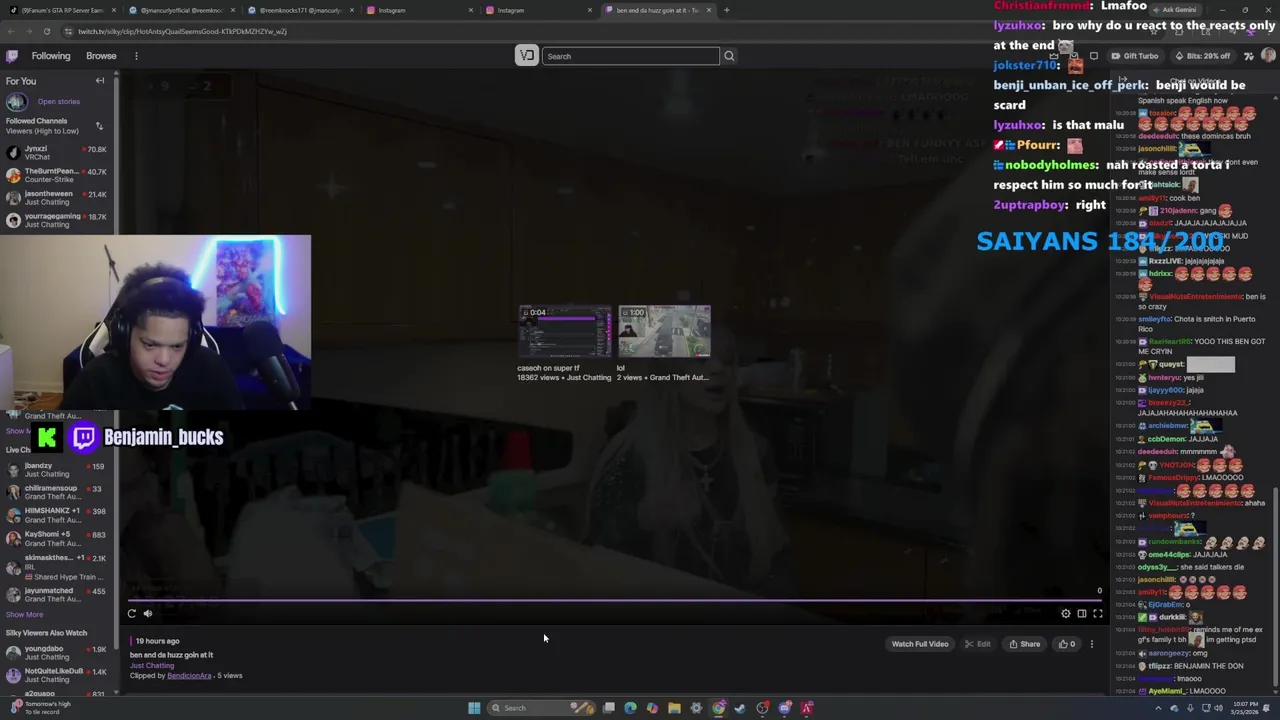Open jasontheween's Just Chatting channel
Screen dimensions: 1280x720
coord(57,198)
